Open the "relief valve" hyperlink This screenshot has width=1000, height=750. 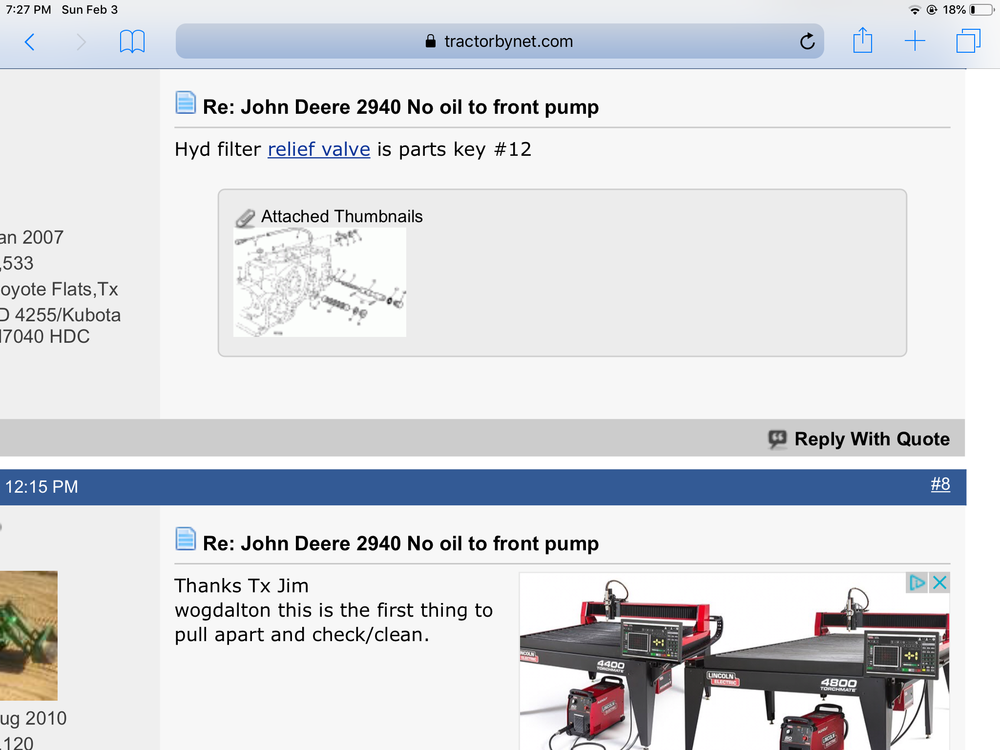[319, 149]
